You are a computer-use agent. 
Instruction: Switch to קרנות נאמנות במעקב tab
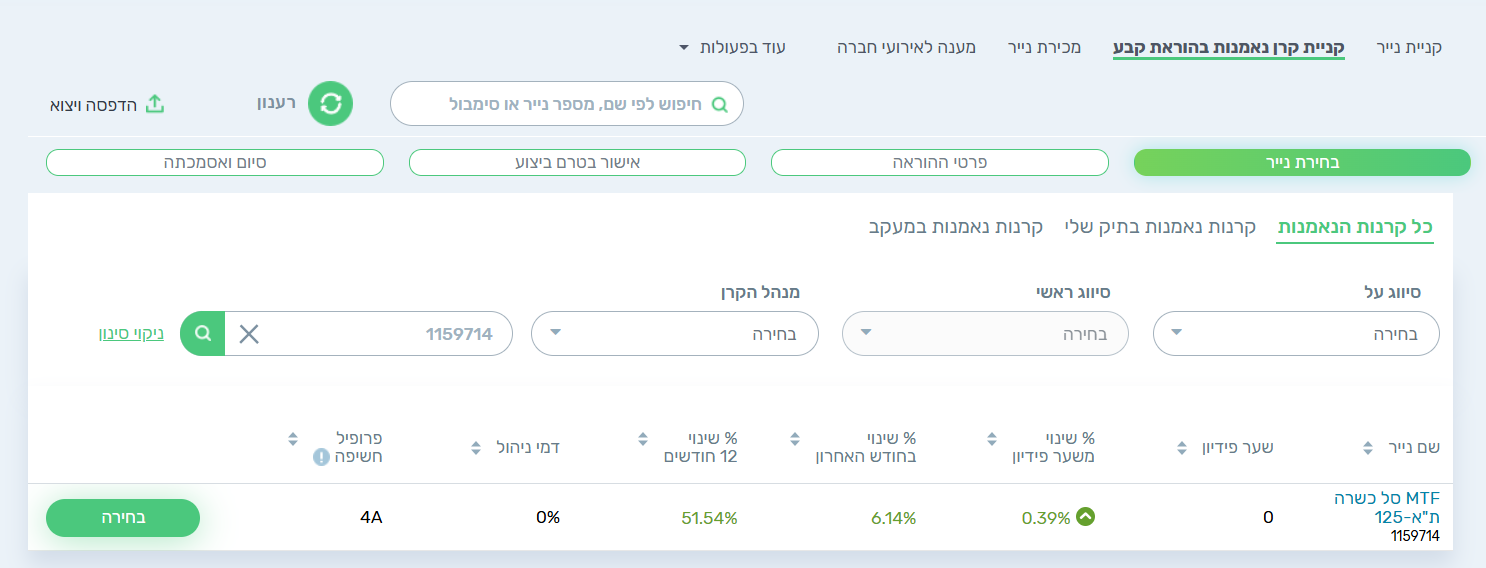(x=955, y=227)
